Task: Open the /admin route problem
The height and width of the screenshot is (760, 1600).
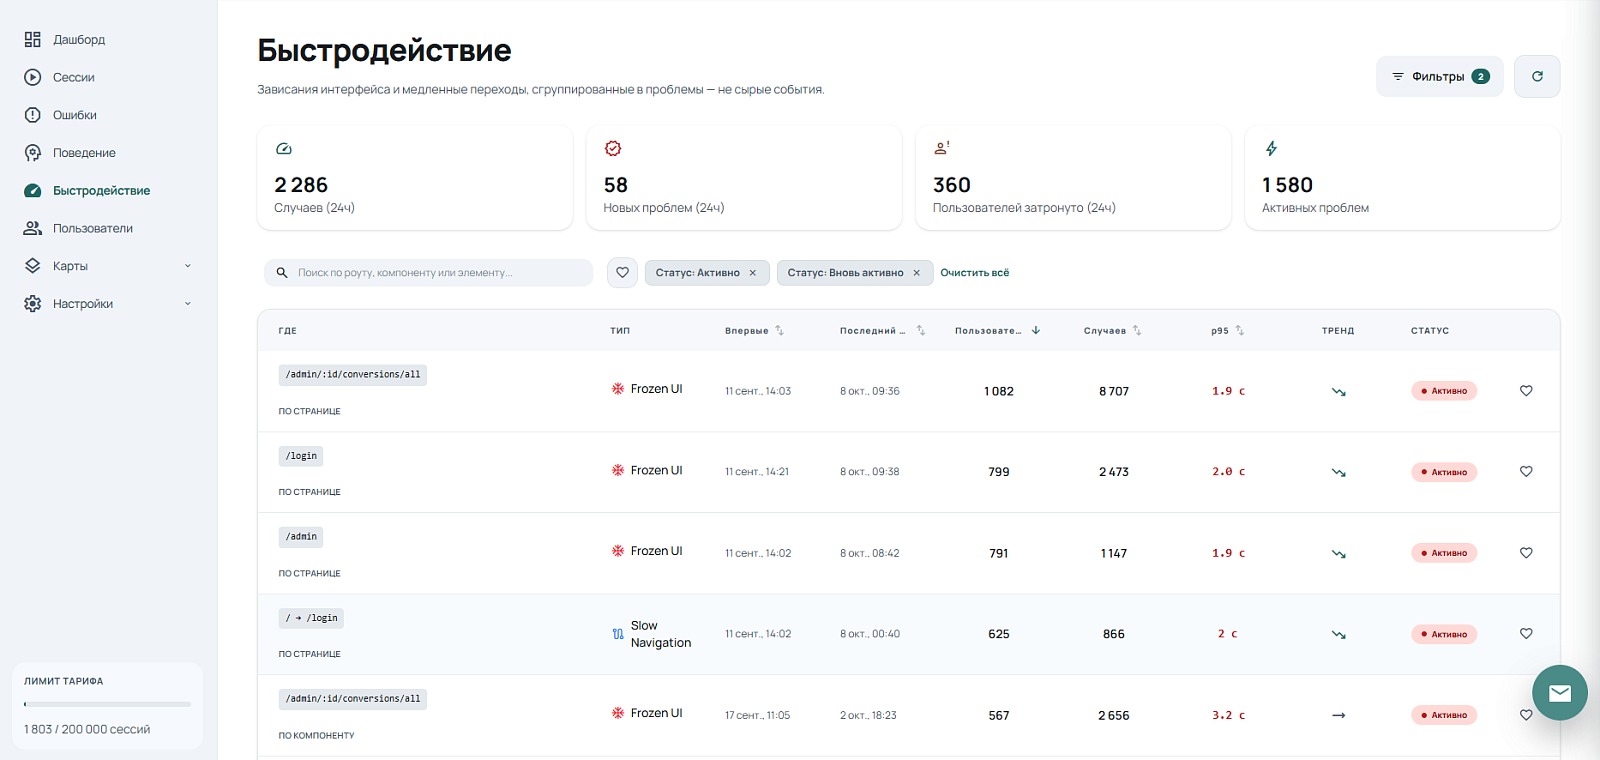Action: (x=301, y=537)
